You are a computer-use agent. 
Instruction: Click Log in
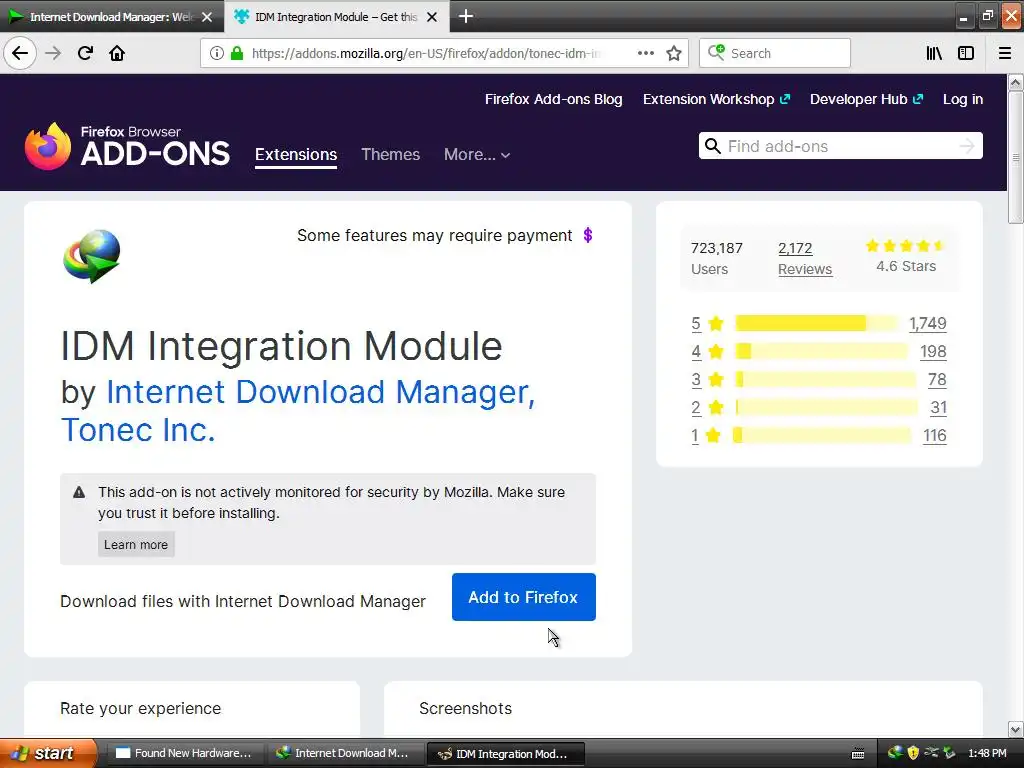(x=963, y=99)
